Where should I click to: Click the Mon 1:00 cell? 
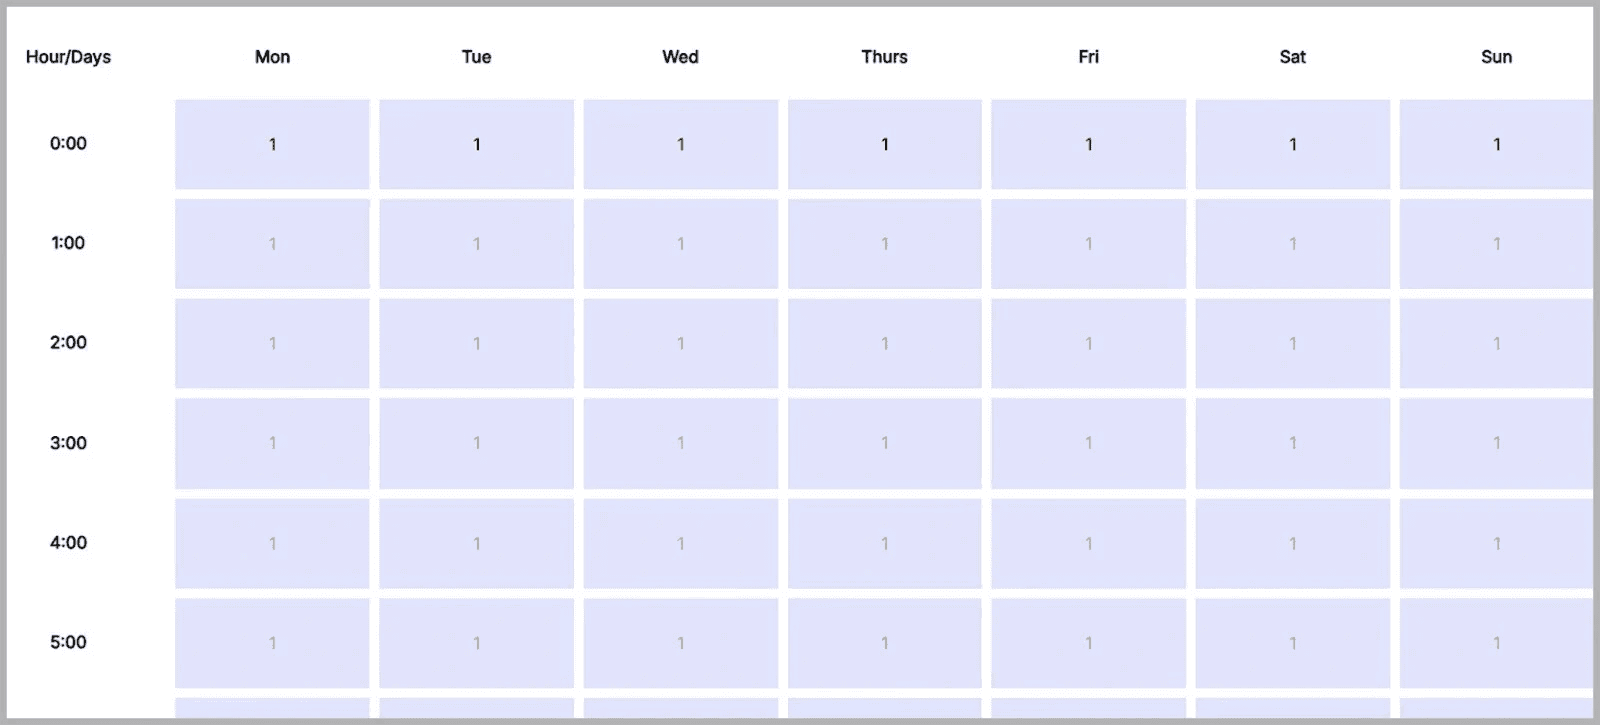[x=272, y=243]
